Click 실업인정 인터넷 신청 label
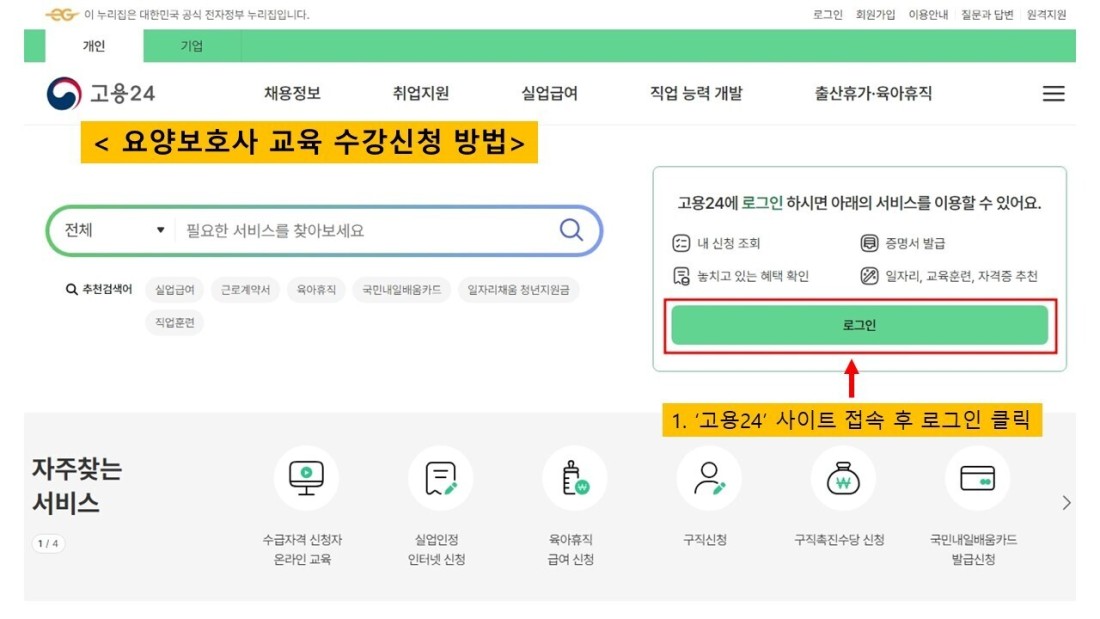1100x619 pixels. (x=436, y=550)
